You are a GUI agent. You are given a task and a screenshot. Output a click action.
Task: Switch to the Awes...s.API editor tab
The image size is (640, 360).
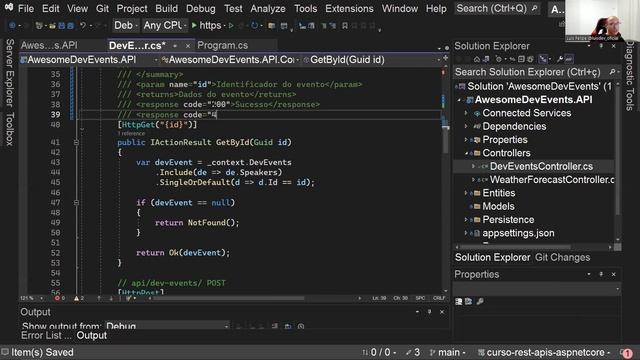click(49, 45)
